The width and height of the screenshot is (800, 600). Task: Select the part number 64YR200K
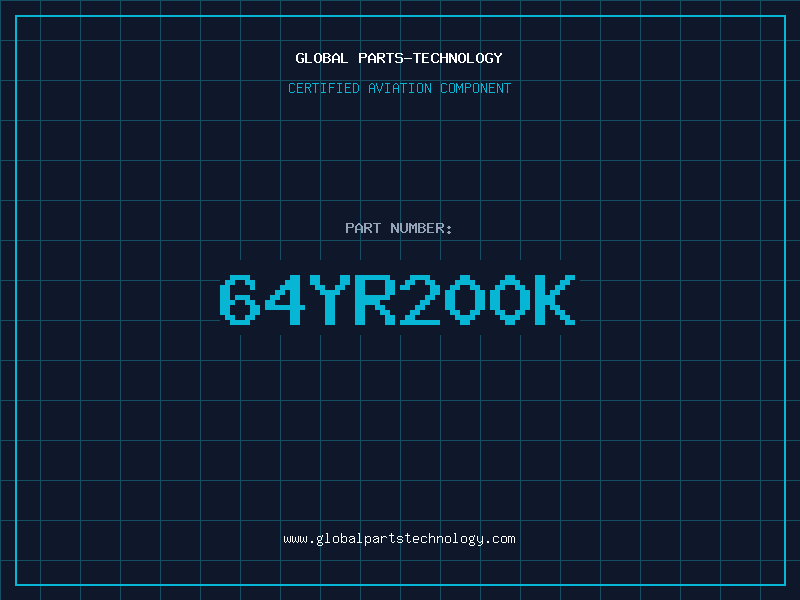[x=398, y=299]
